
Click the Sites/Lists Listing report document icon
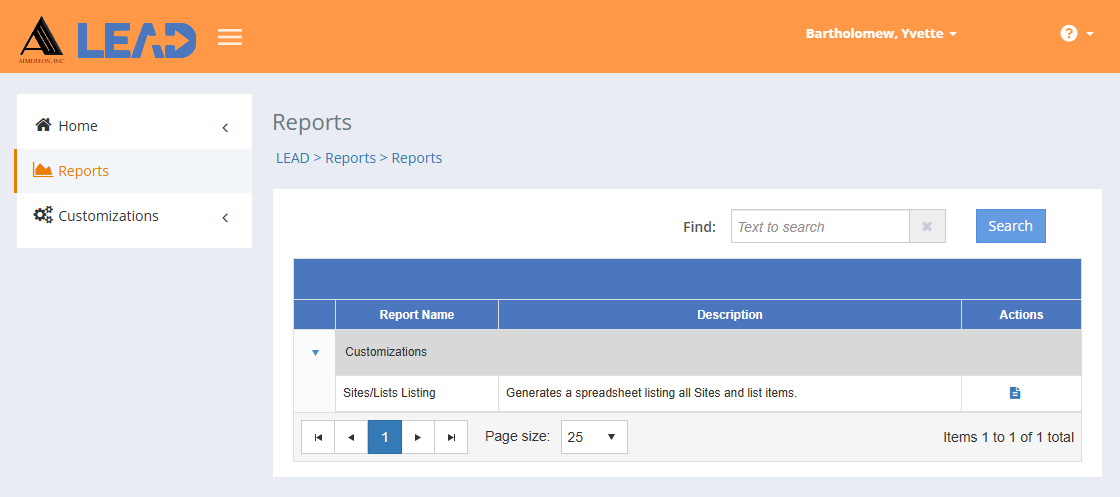pyautogui.click(x=1015, y=393)
